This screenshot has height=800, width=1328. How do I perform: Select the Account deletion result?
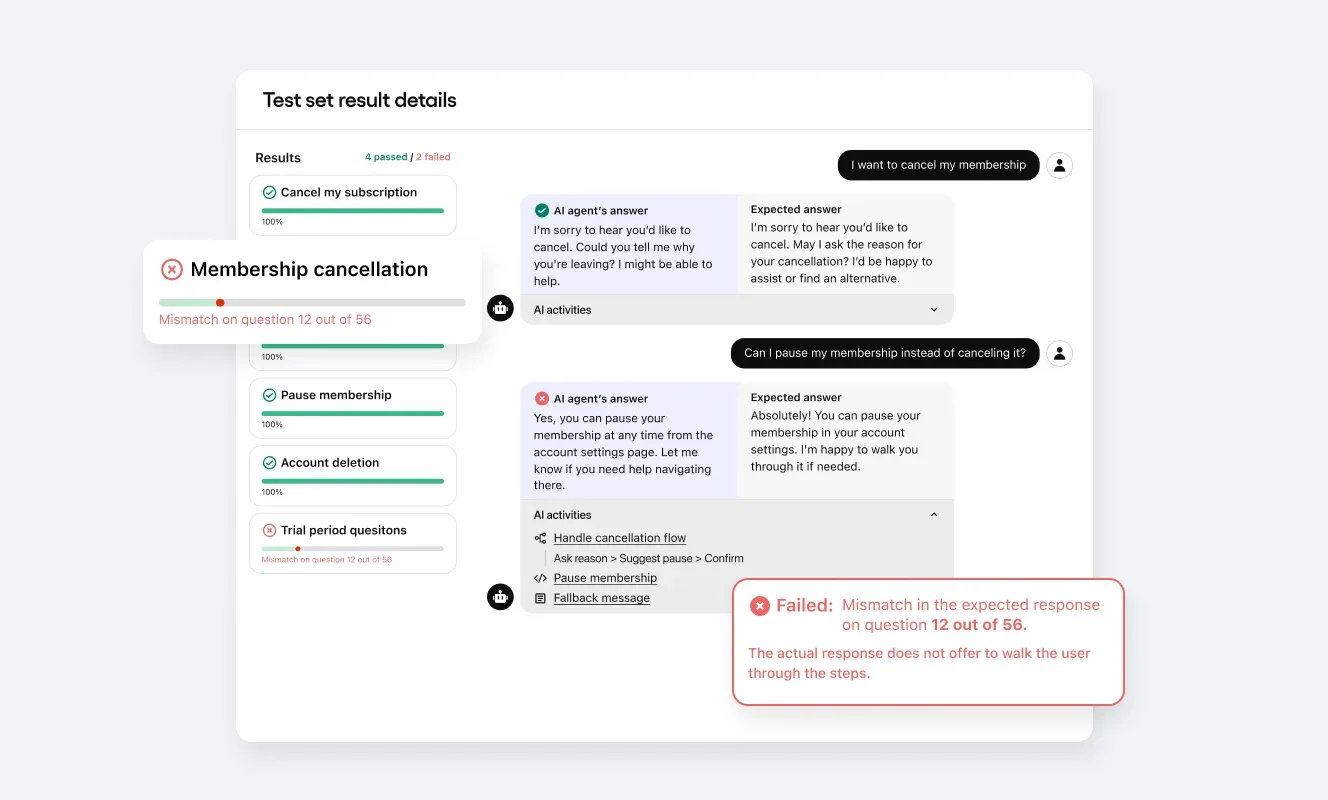[x=353, y=476]
